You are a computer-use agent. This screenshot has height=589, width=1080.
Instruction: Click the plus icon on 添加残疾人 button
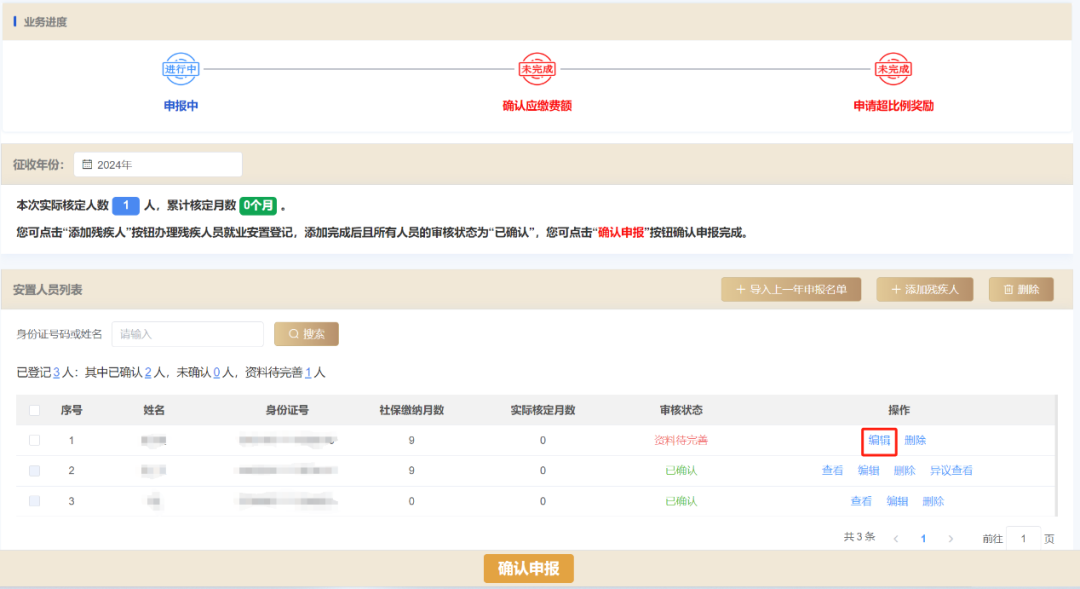(x=896, y=288)
